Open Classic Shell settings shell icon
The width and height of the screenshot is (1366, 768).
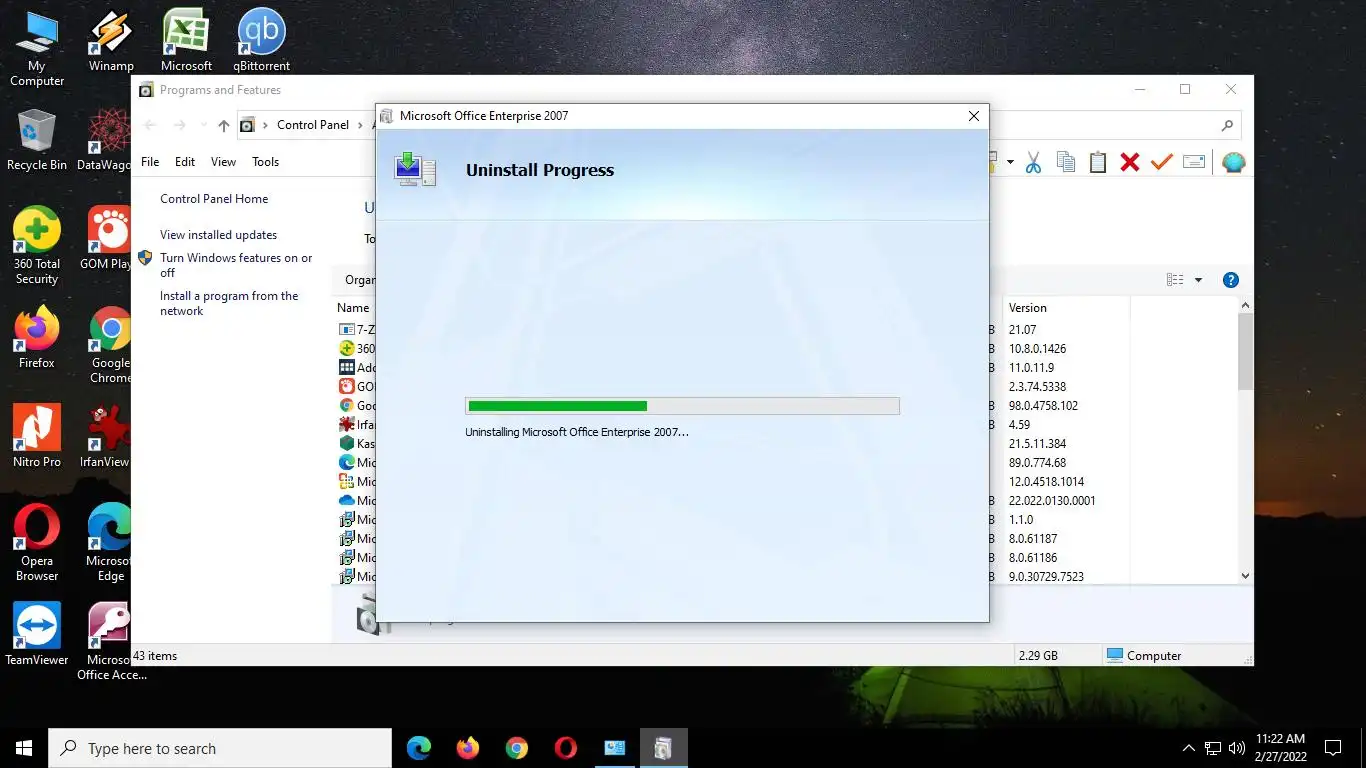(1234, 162)
